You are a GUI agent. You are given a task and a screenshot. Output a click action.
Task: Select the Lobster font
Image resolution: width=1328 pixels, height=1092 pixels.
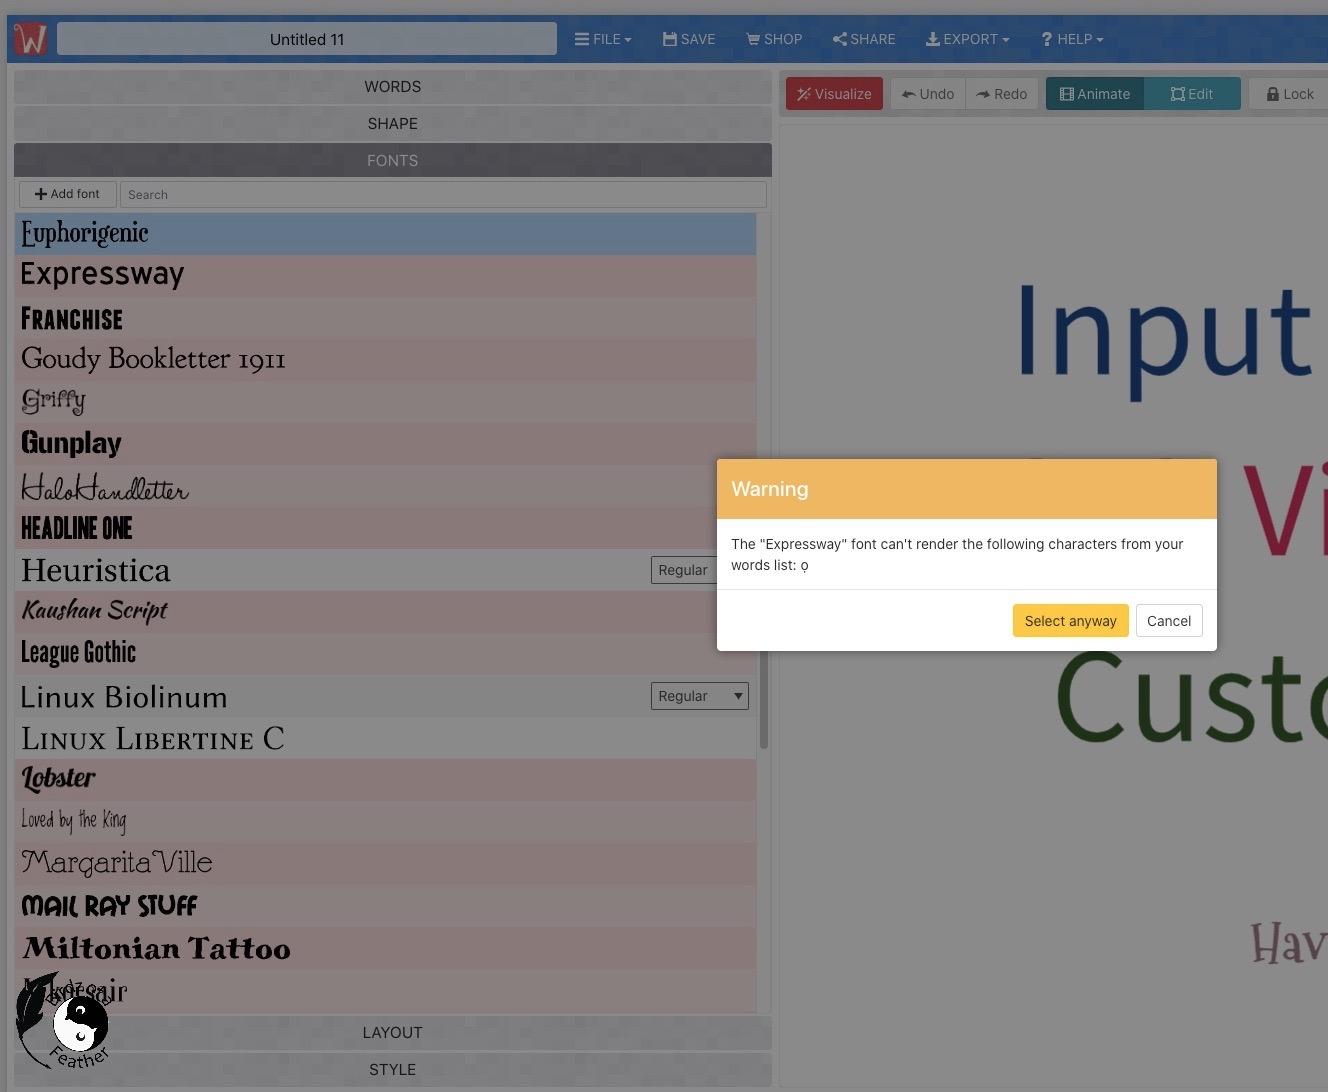click(385, 780)
